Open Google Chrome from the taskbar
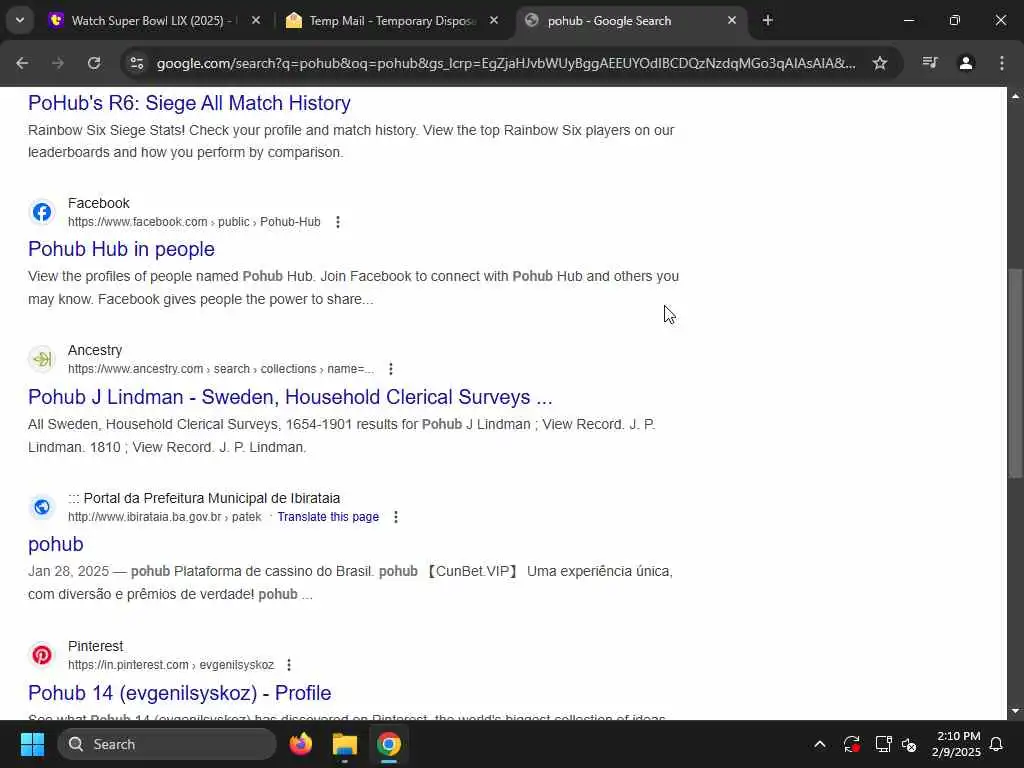The width and height of the screenshot is (1024, 768). [x=389, y=744]
